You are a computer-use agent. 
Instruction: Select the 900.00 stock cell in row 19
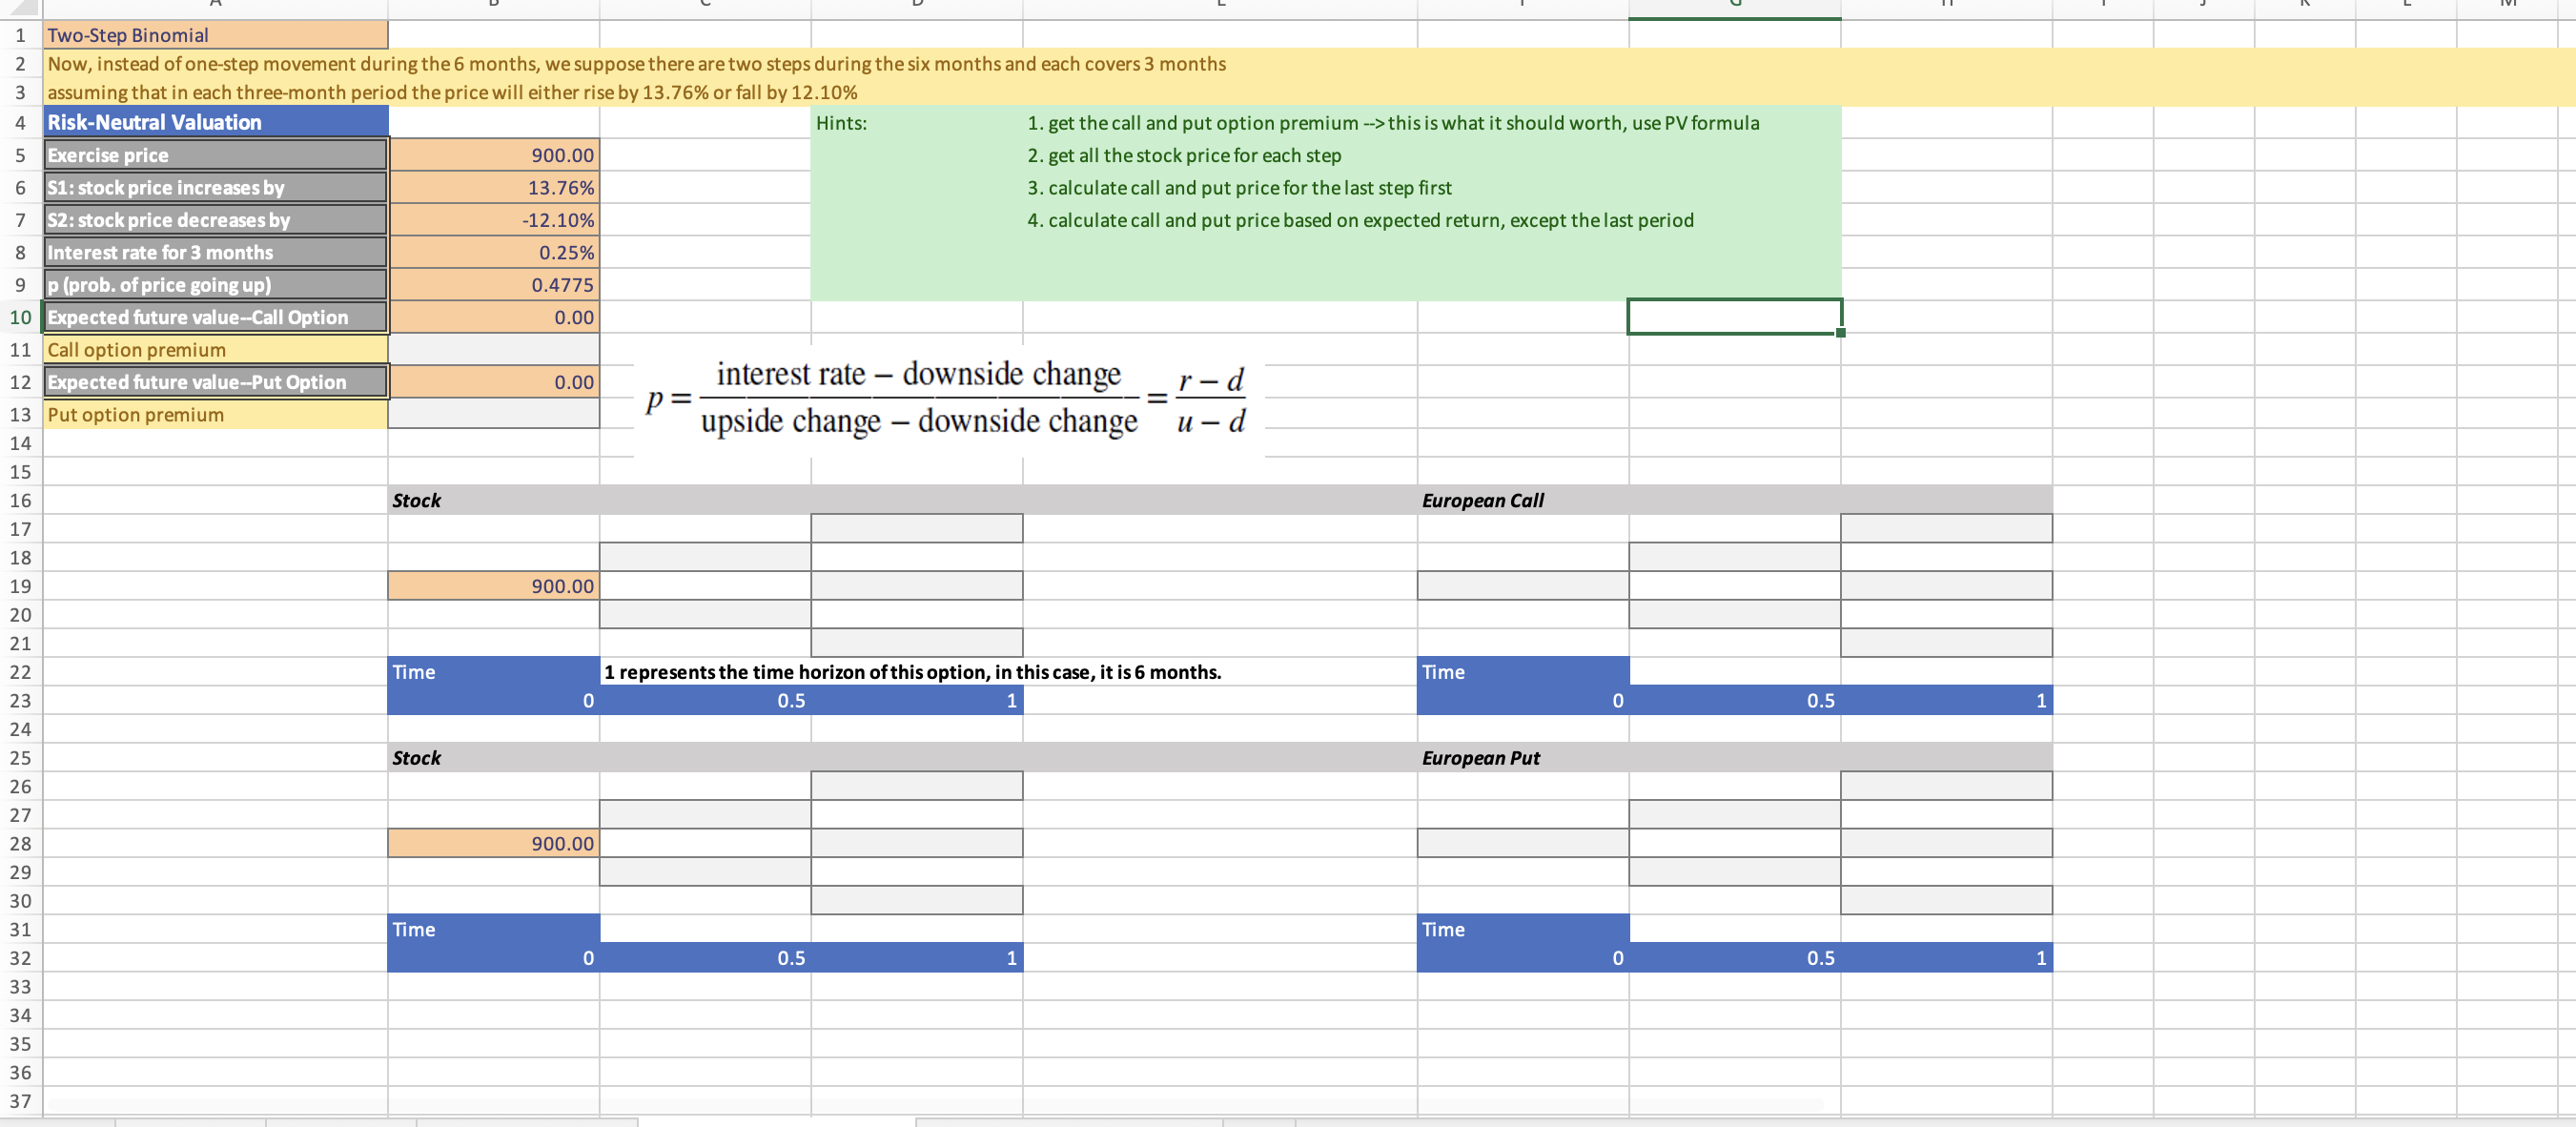[x=494, y=586]
